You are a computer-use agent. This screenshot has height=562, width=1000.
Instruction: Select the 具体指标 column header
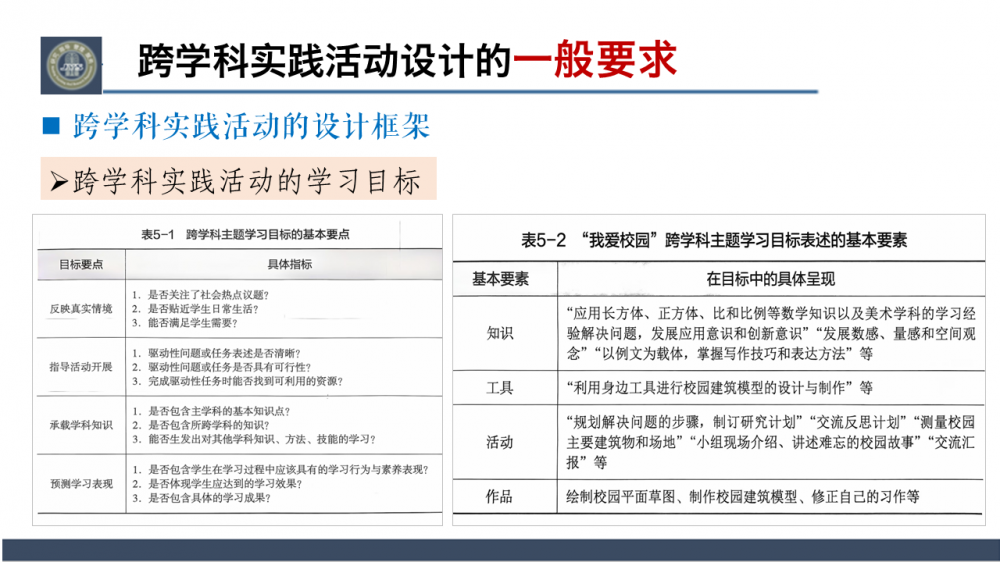pos(289,265)
